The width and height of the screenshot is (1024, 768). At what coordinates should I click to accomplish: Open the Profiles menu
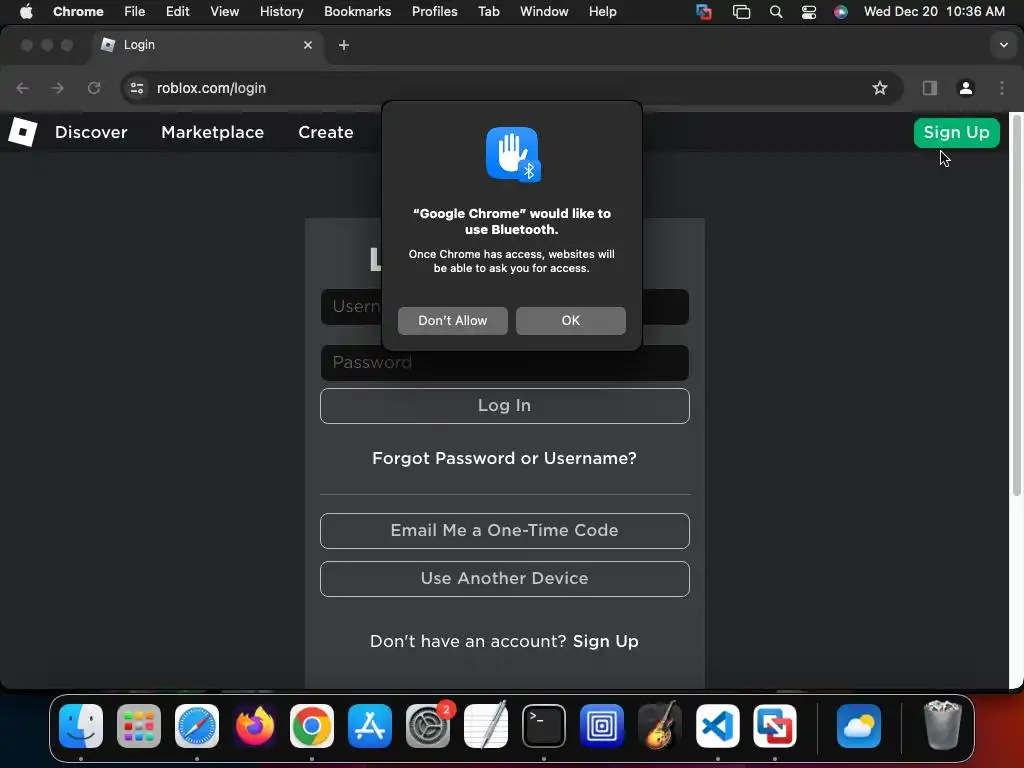pyautogui.click(x=434, y=12)
